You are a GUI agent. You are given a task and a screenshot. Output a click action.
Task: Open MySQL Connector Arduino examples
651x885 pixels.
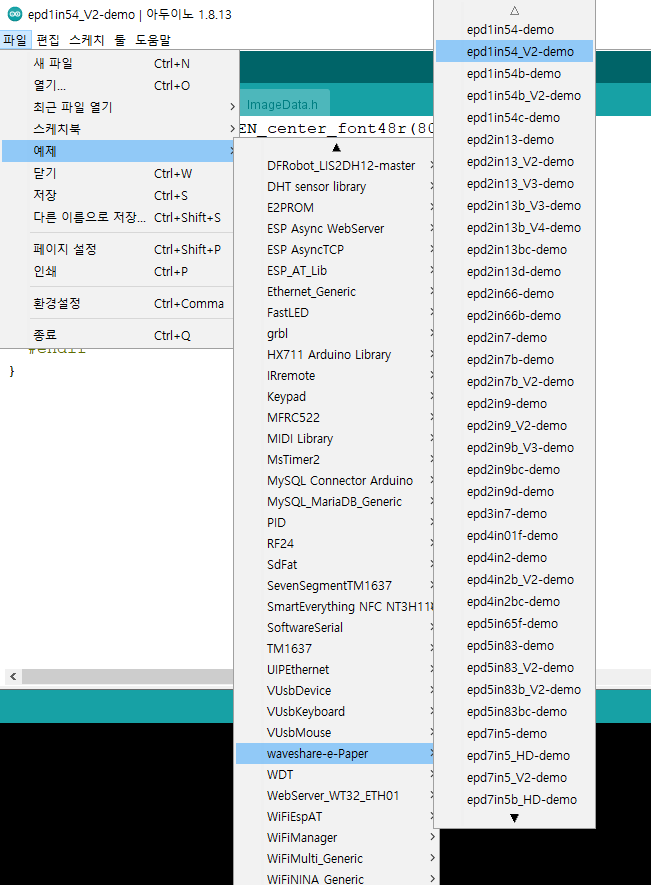[x=335, y=480]
